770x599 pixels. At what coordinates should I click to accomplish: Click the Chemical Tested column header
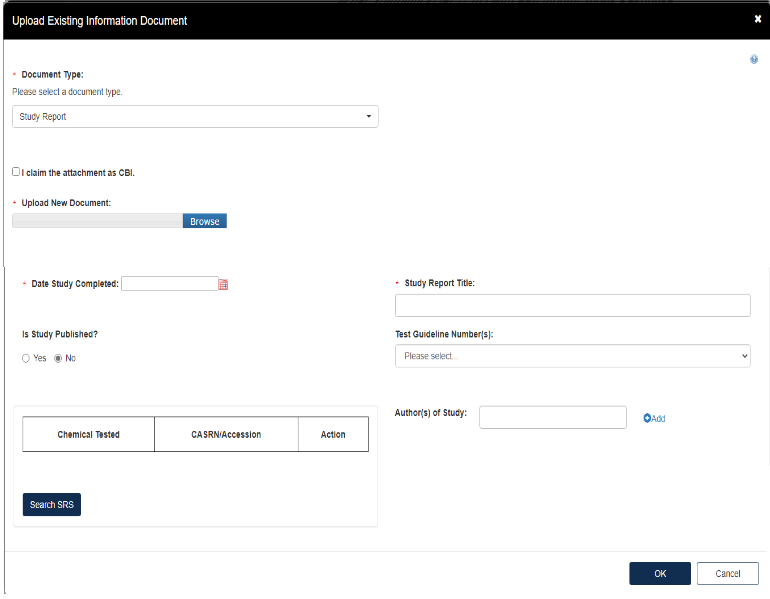pos(88,435)
